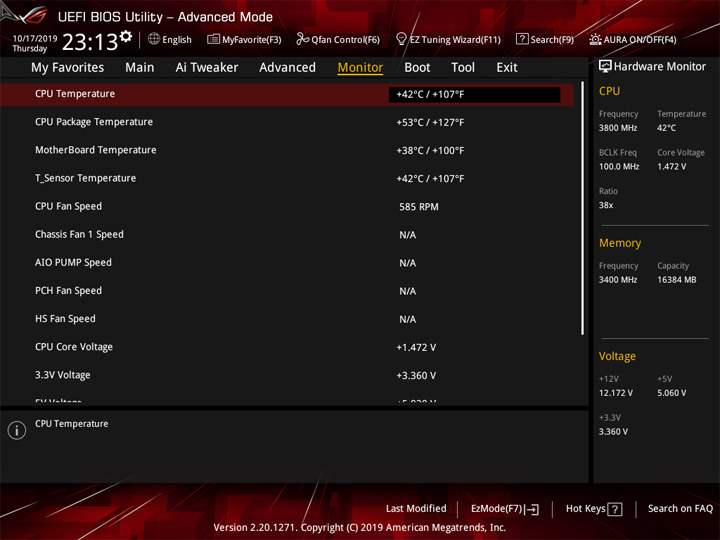Select Chassis Fan 1 Speed row
Viewport: 720px width, 540px height.
point(287,235)
